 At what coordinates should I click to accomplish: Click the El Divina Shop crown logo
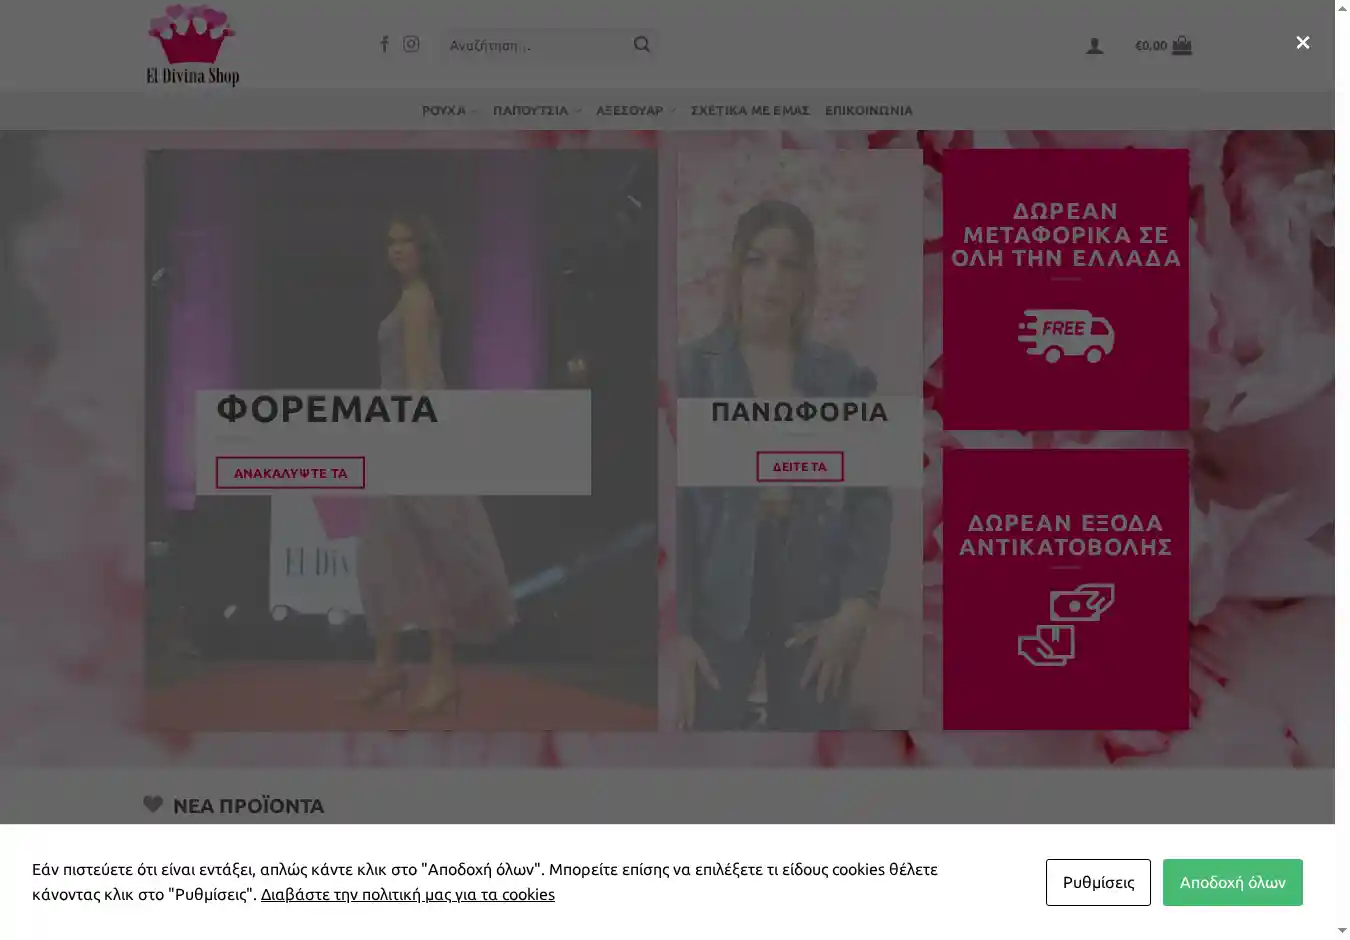point(192,45)
